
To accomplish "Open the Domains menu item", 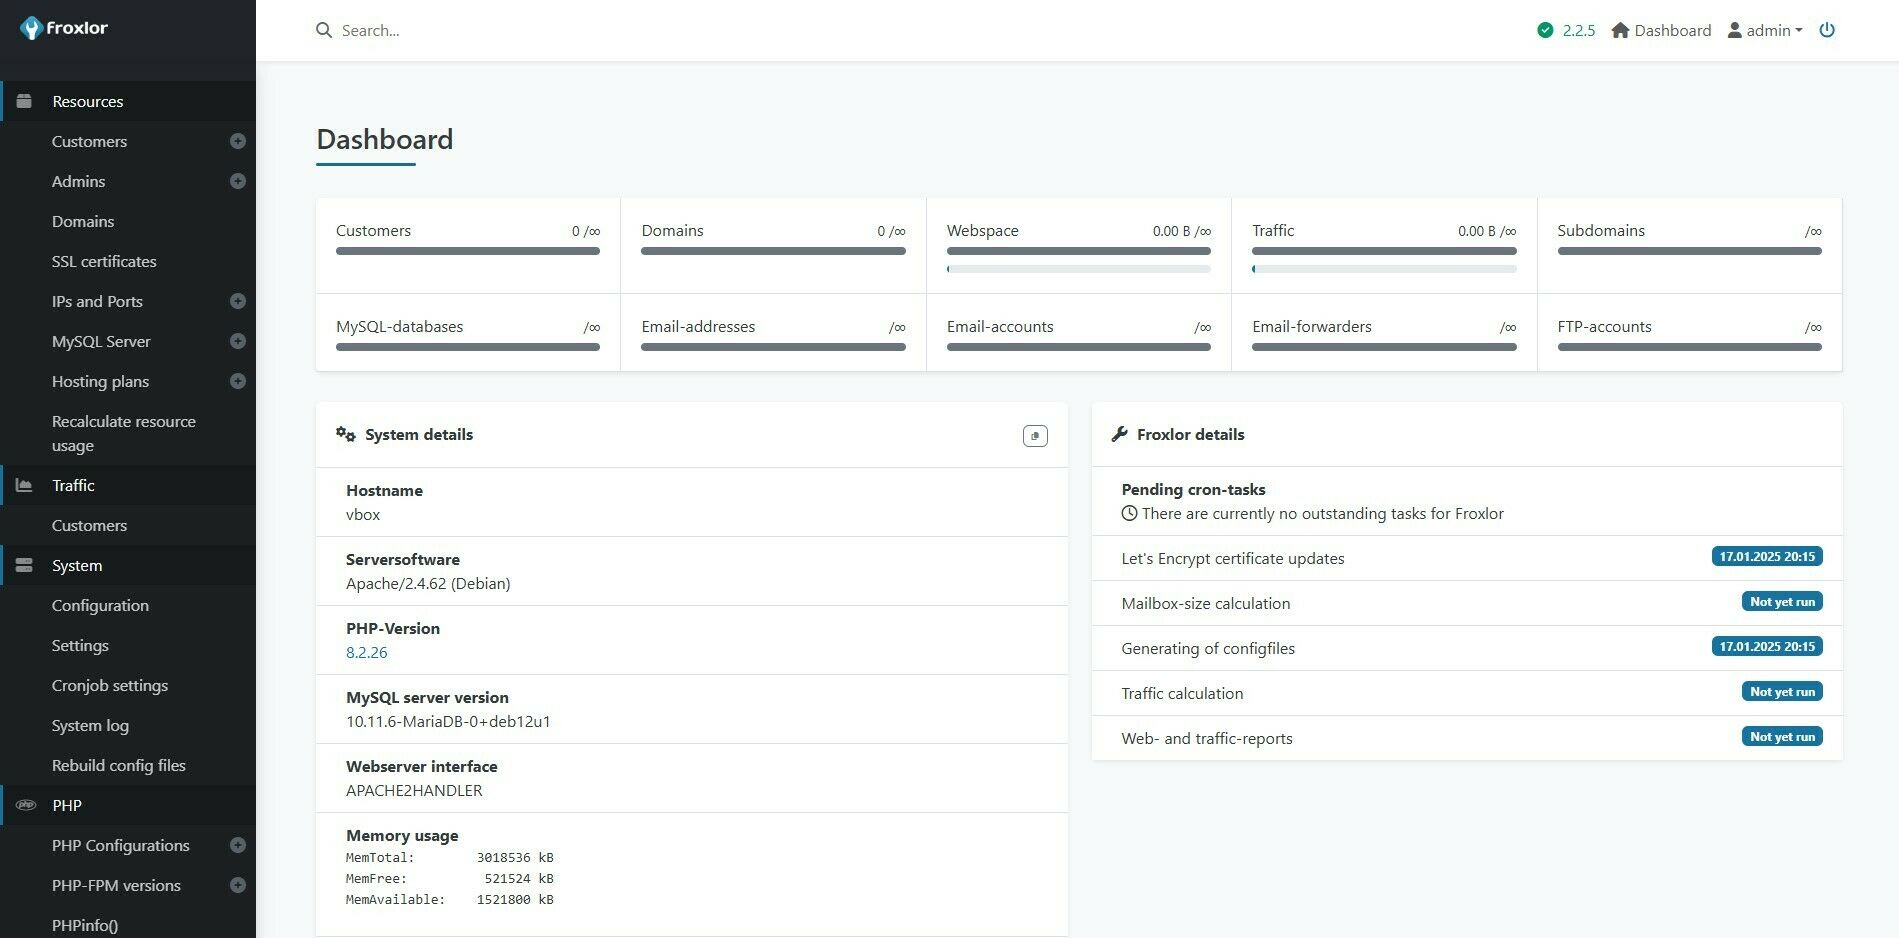I will pyautogui.click(x=83, y=221).
